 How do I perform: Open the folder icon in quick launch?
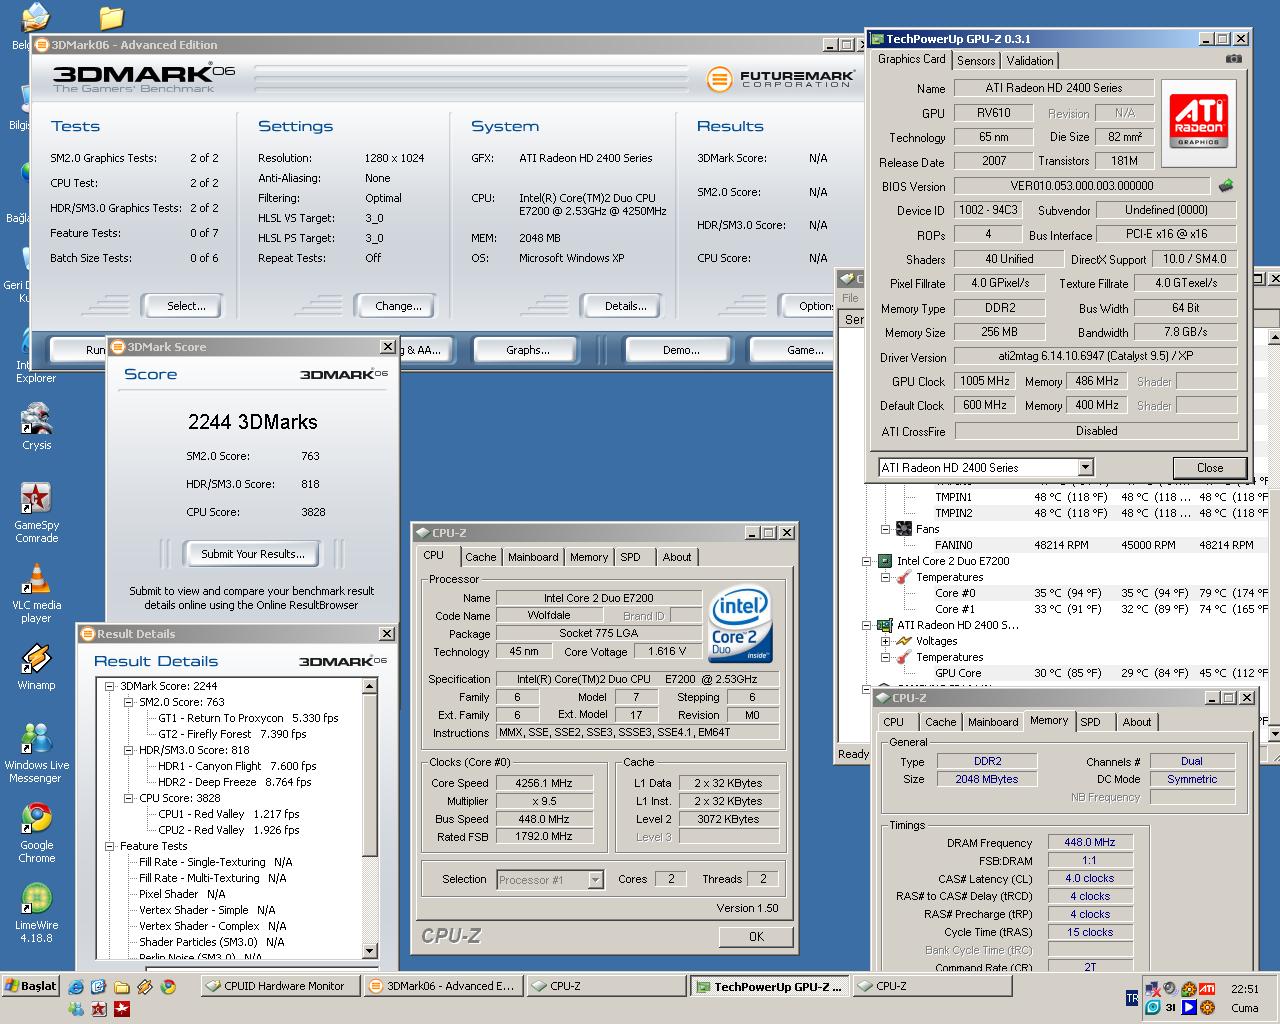(x=122, y=986)
